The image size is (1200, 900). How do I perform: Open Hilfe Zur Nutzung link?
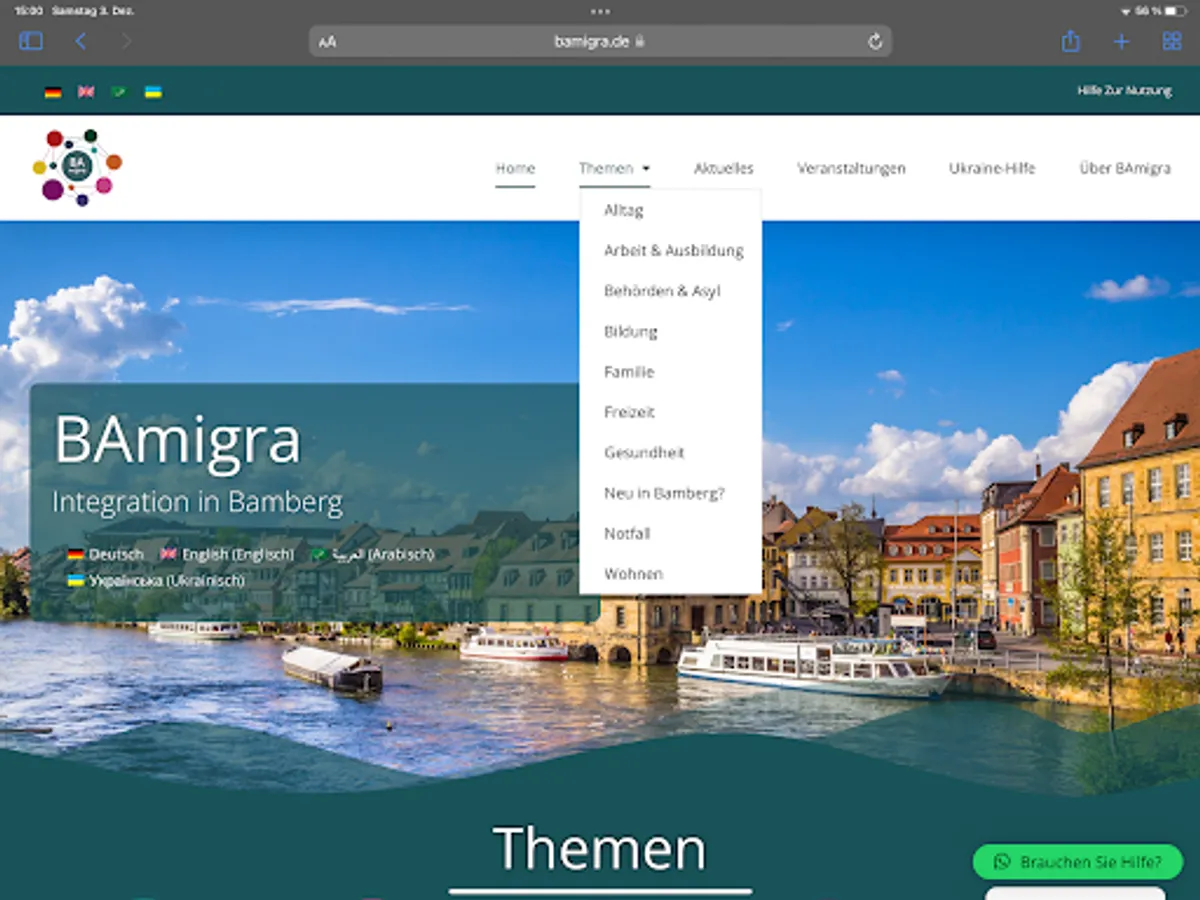(x=1124, y=91)
